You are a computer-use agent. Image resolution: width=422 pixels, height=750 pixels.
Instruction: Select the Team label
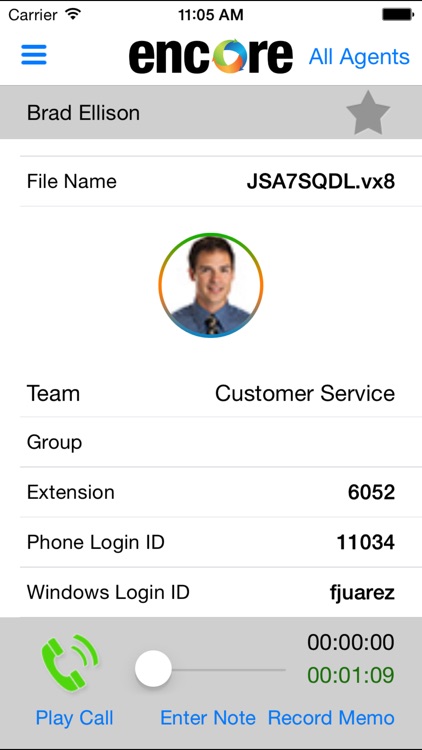[53, 394]
